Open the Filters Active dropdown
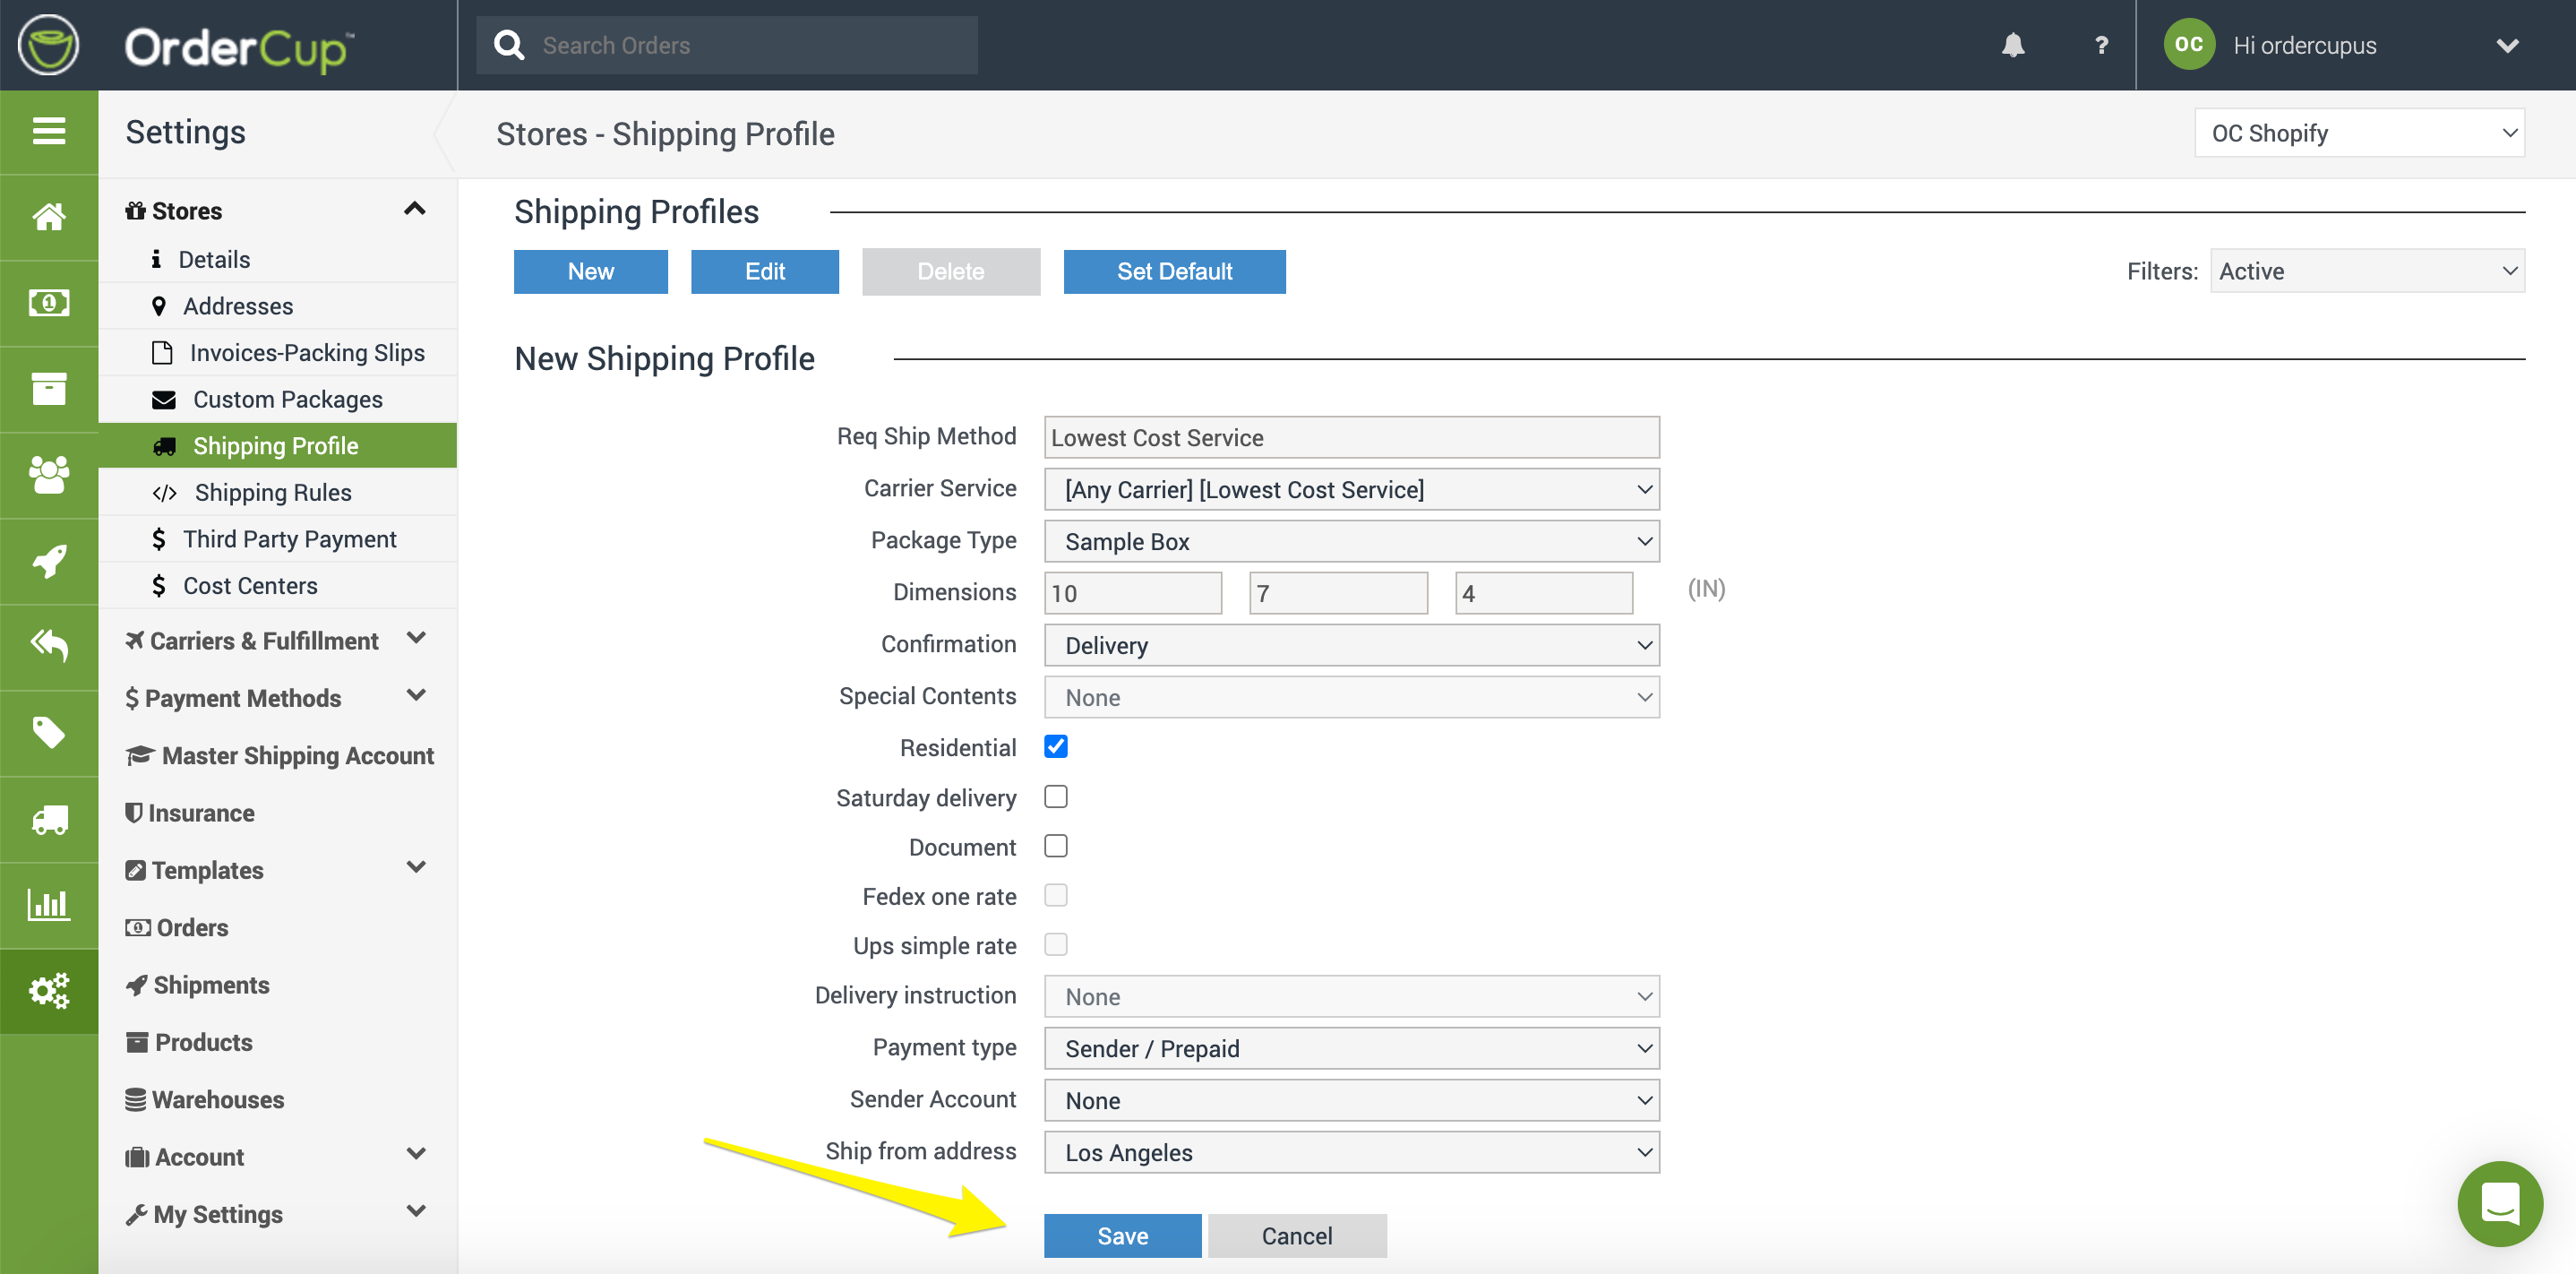 (x=2366, y=271)
